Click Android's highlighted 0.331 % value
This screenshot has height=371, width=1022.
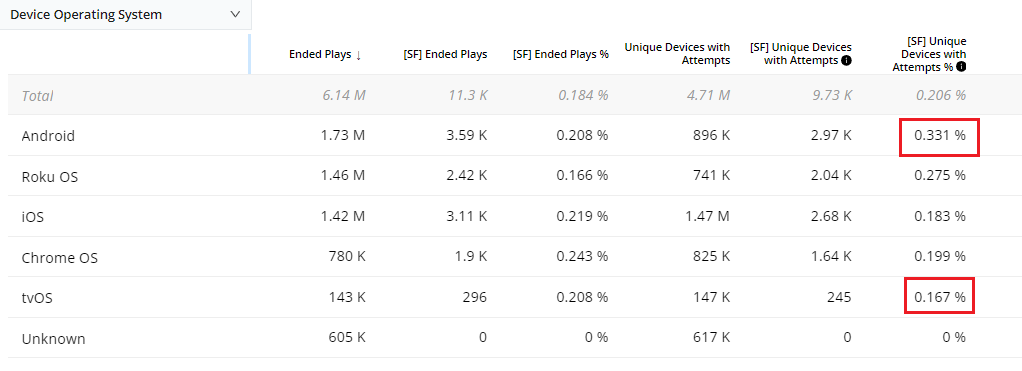[x=939, y=136]
